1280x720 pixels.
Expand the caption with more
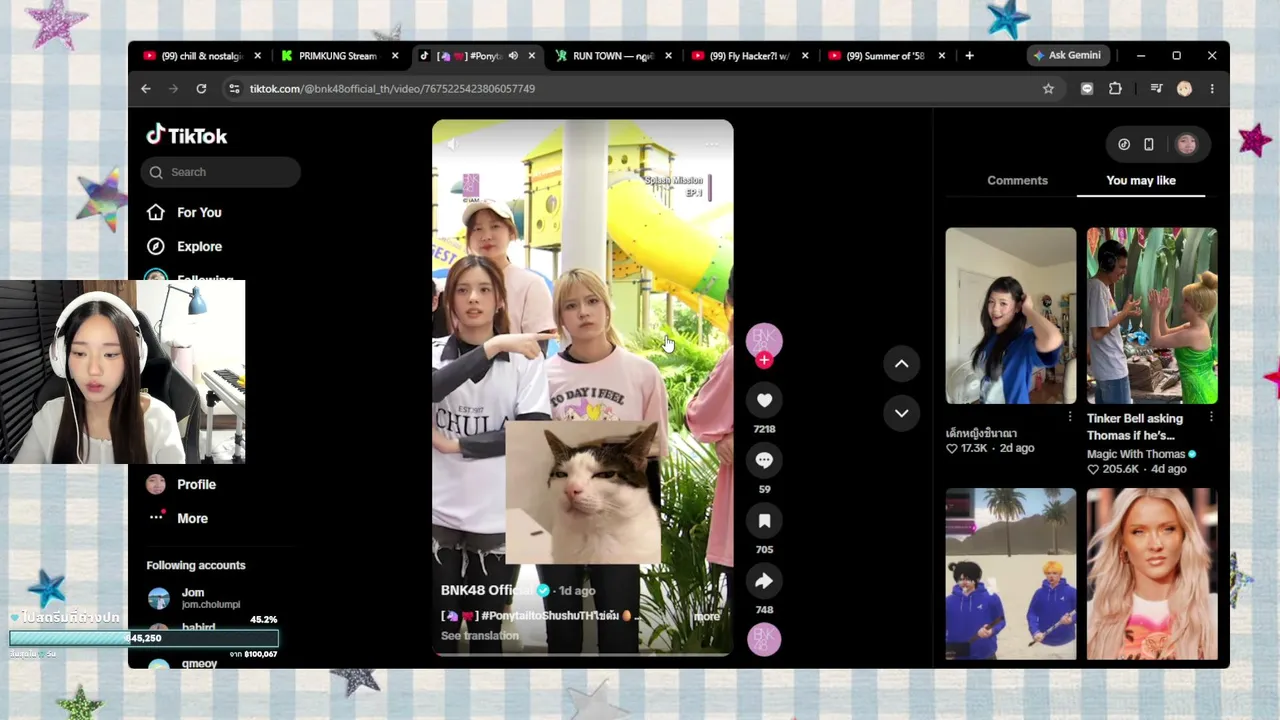coord(706,616)
